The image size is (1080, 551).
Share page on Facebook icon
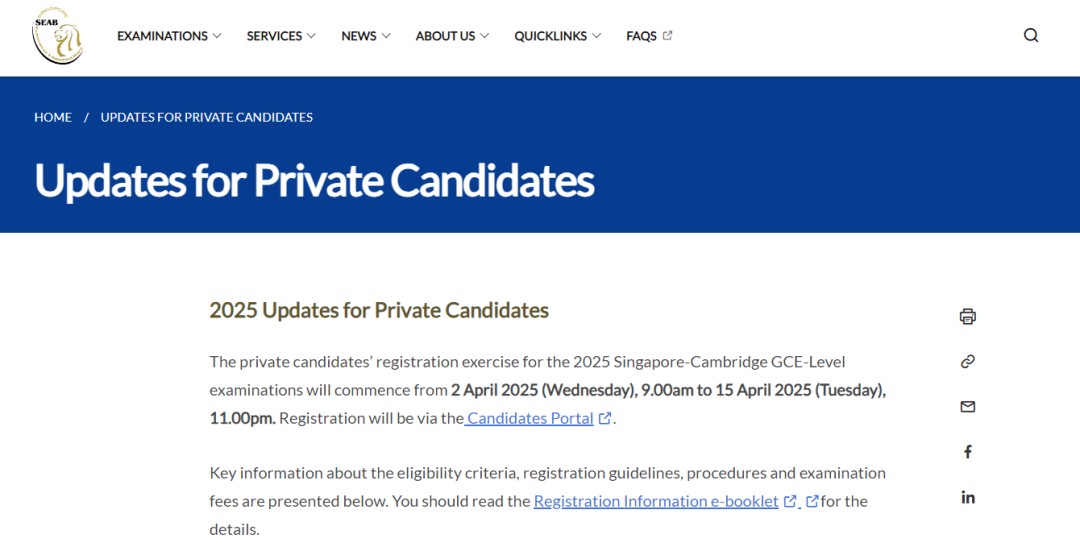[967, 452]
